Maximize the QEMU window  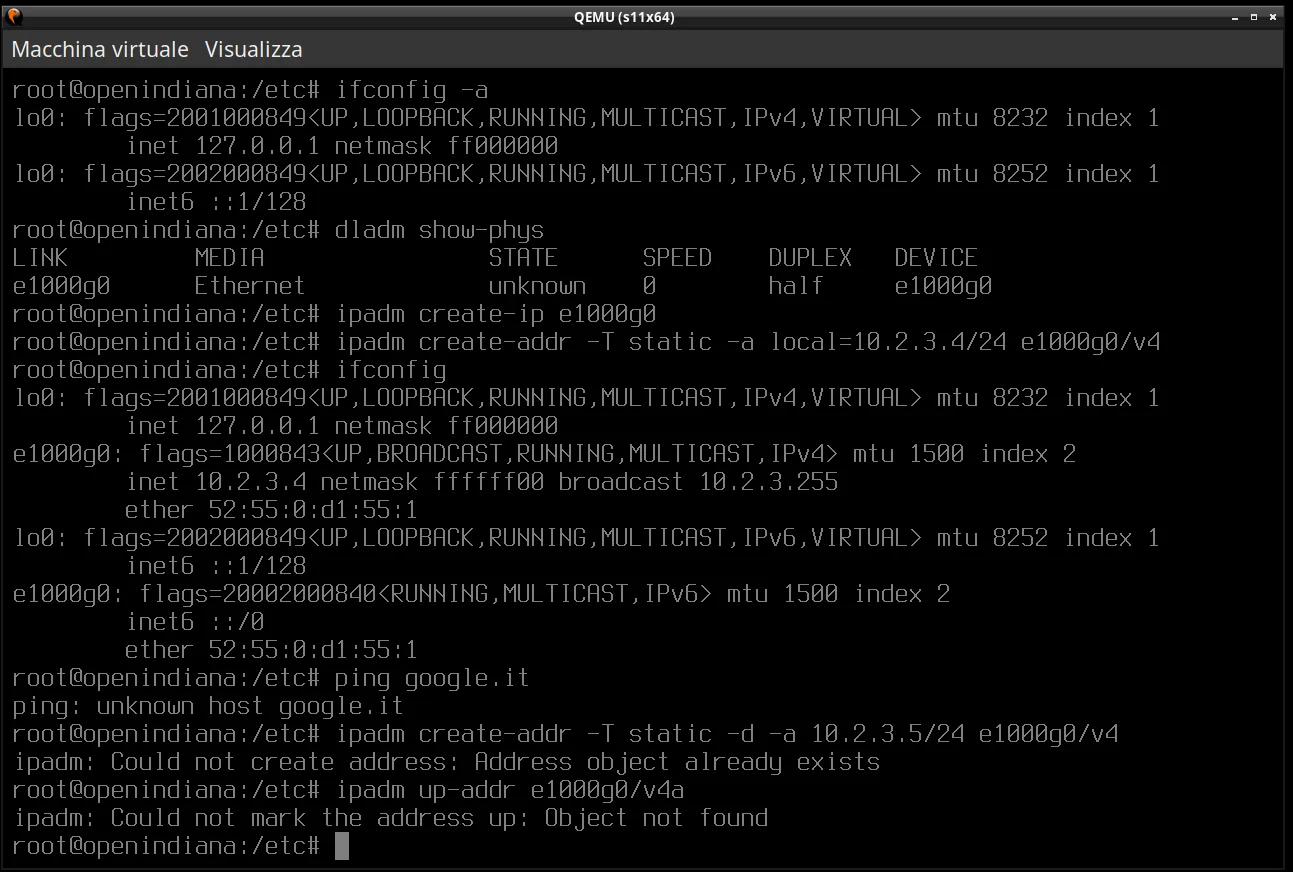pyautogui.click(x=1254, y=17)
